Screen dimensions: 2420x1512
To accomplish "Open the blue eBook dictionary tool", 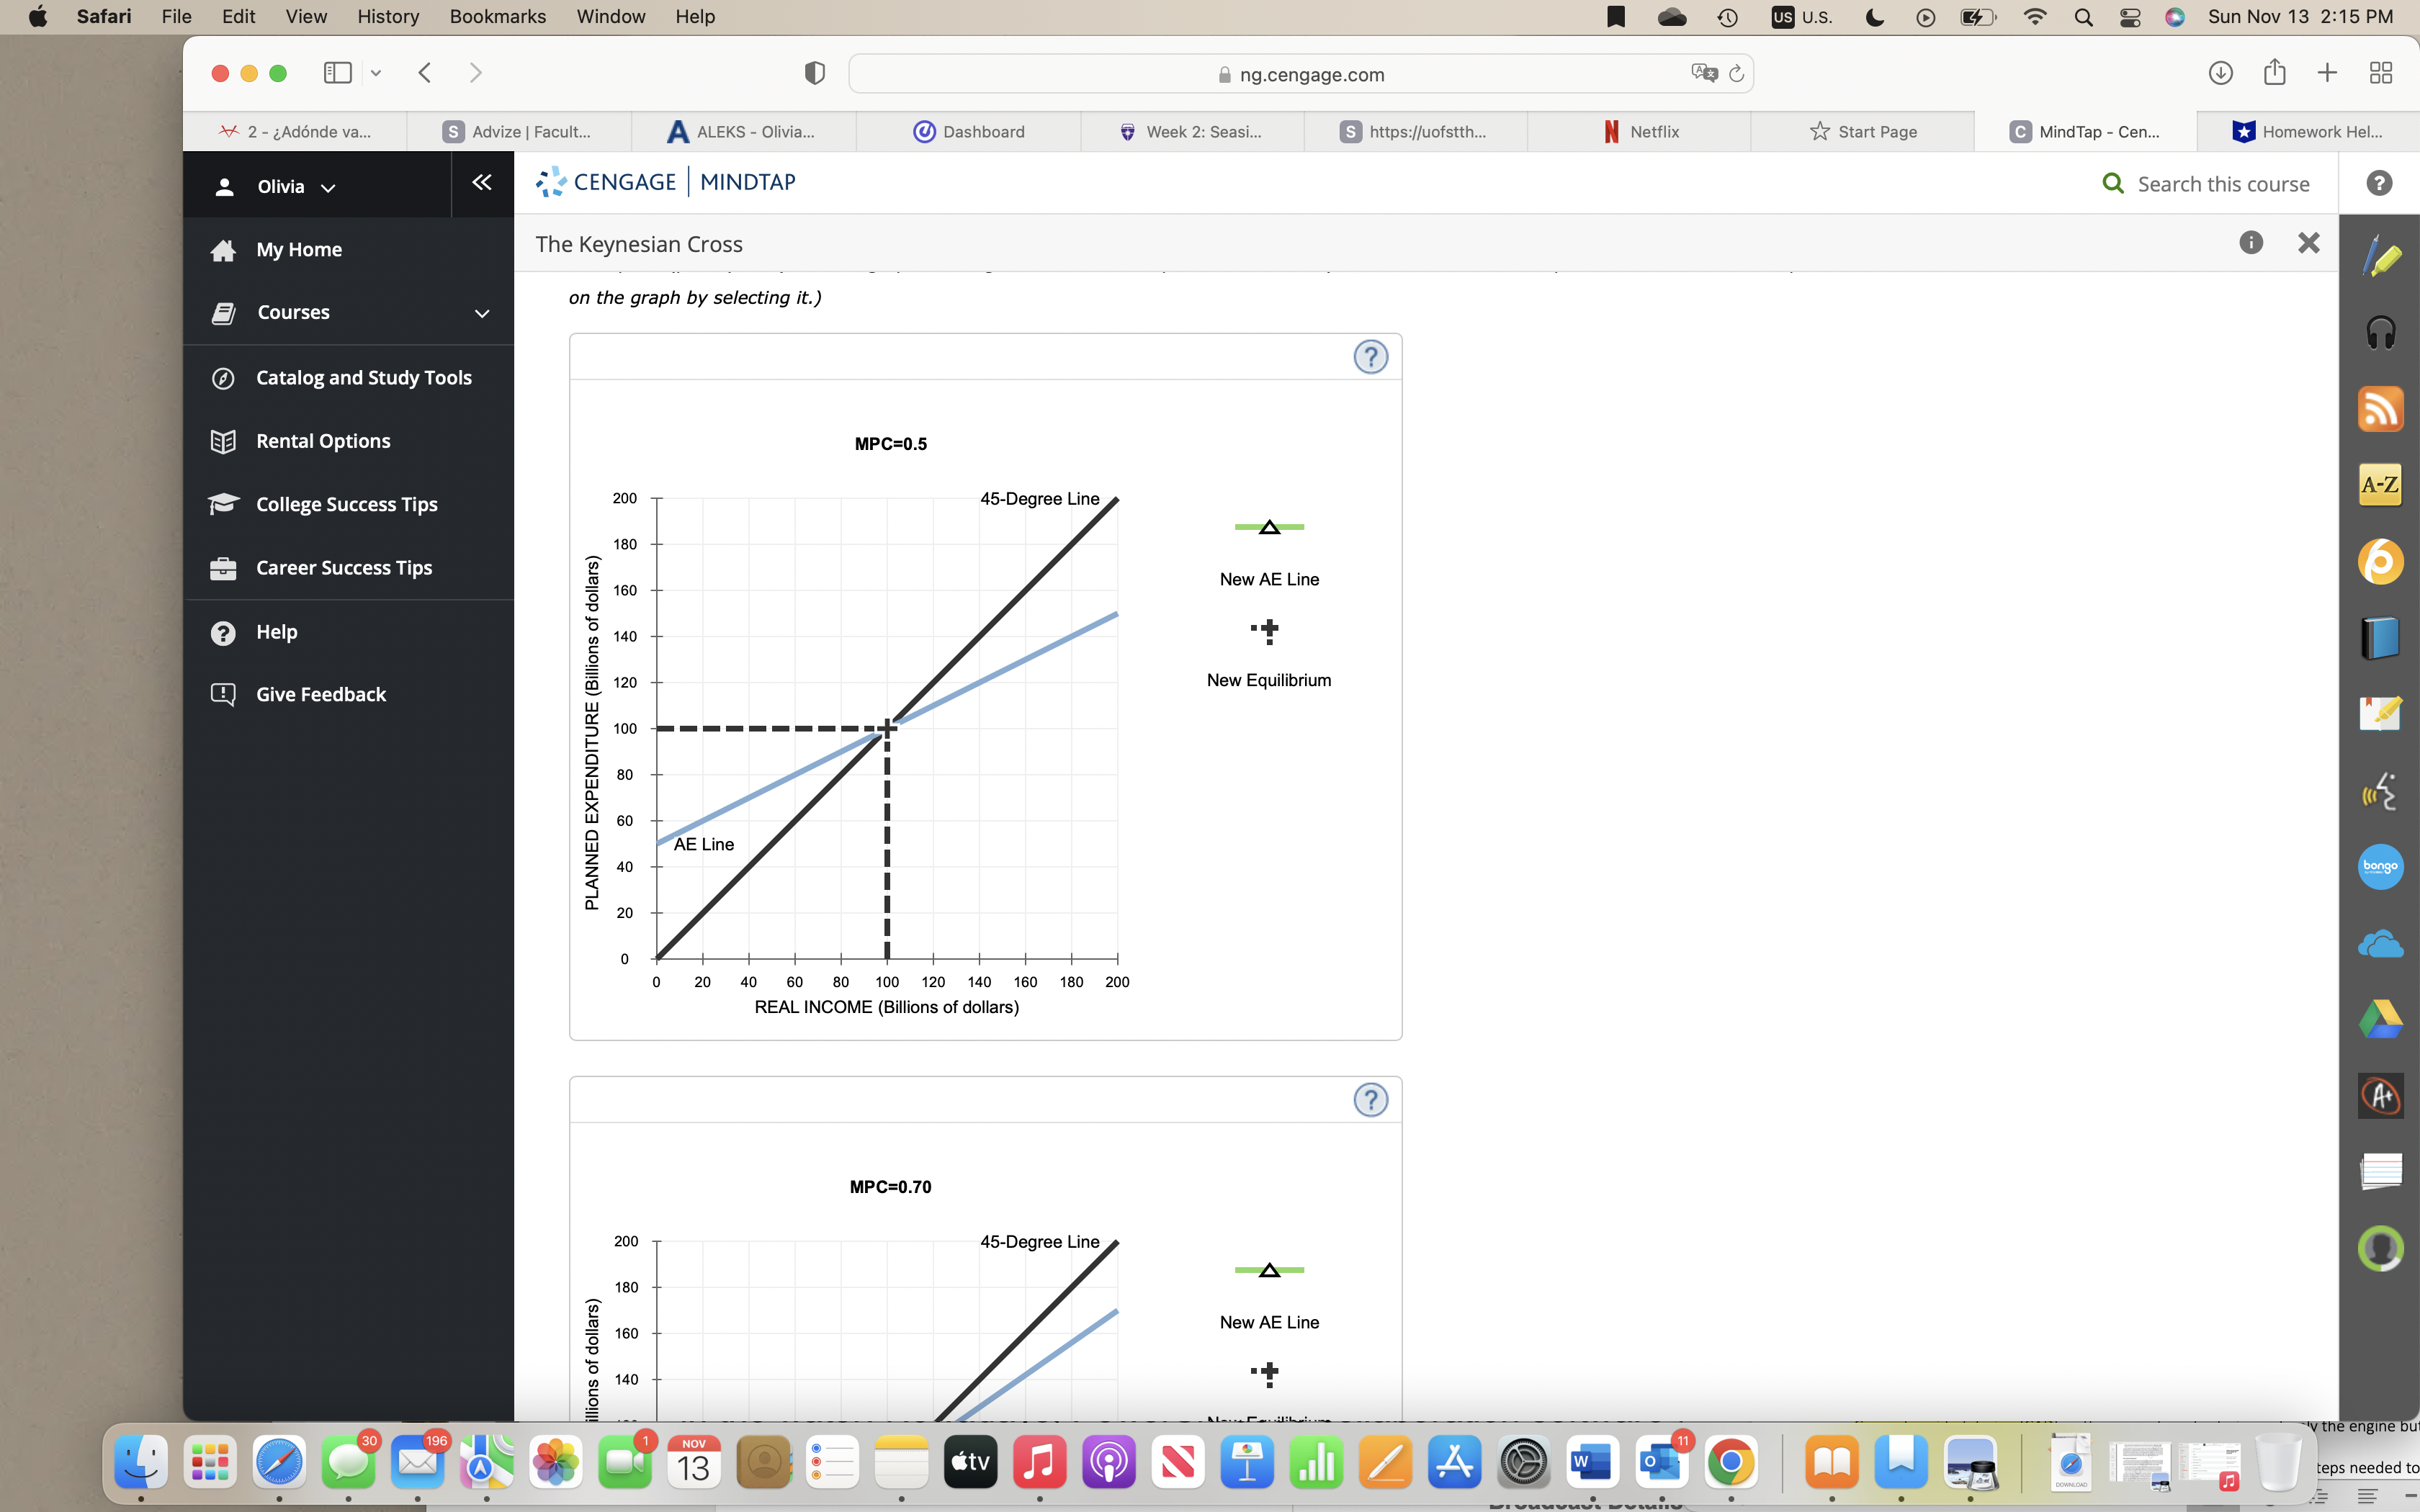I will (x=2381, y=637).
